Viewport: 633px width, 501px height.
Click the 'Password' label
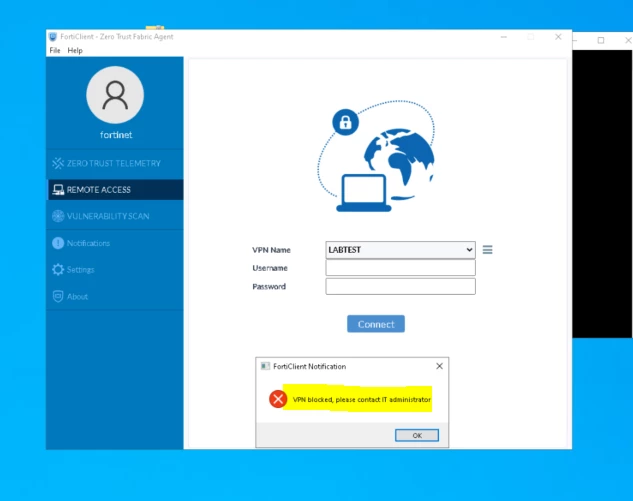(269, 287)
